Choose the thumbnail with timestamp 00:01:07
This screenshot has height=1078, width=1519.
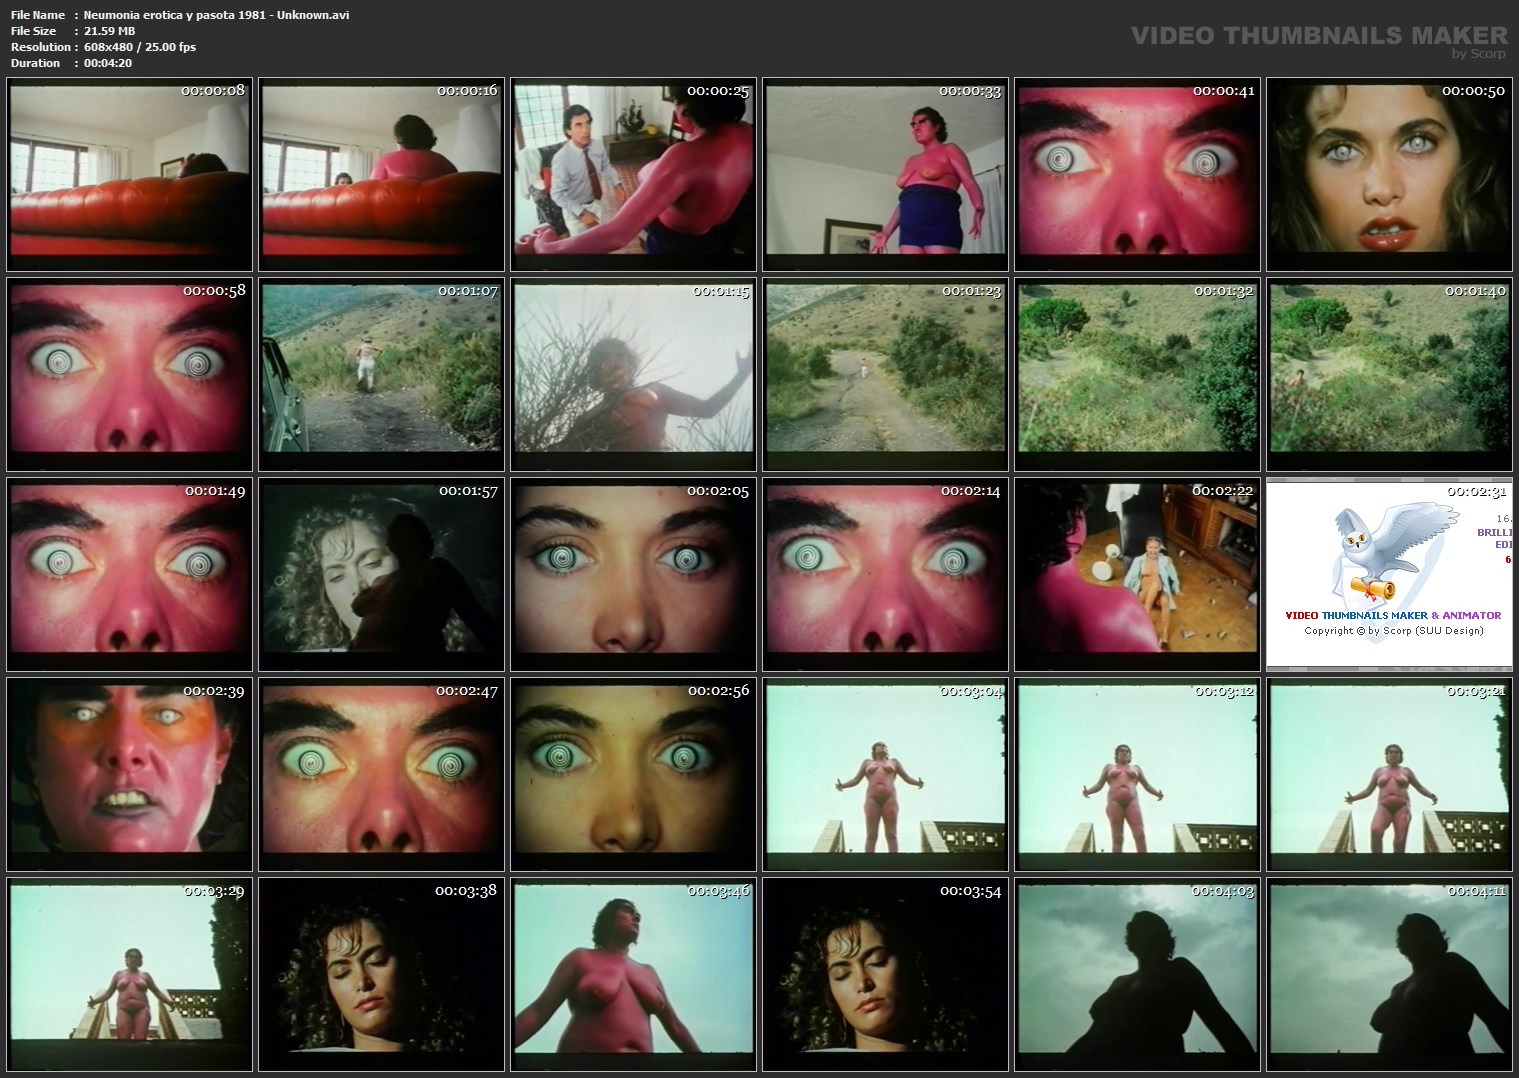382,374
